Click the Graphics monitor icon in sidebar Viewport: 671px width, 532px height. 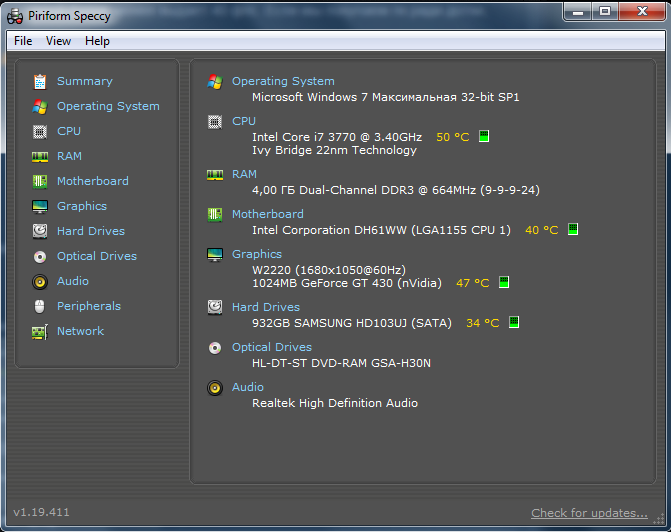pyautogui.click(x=40, y=206)
